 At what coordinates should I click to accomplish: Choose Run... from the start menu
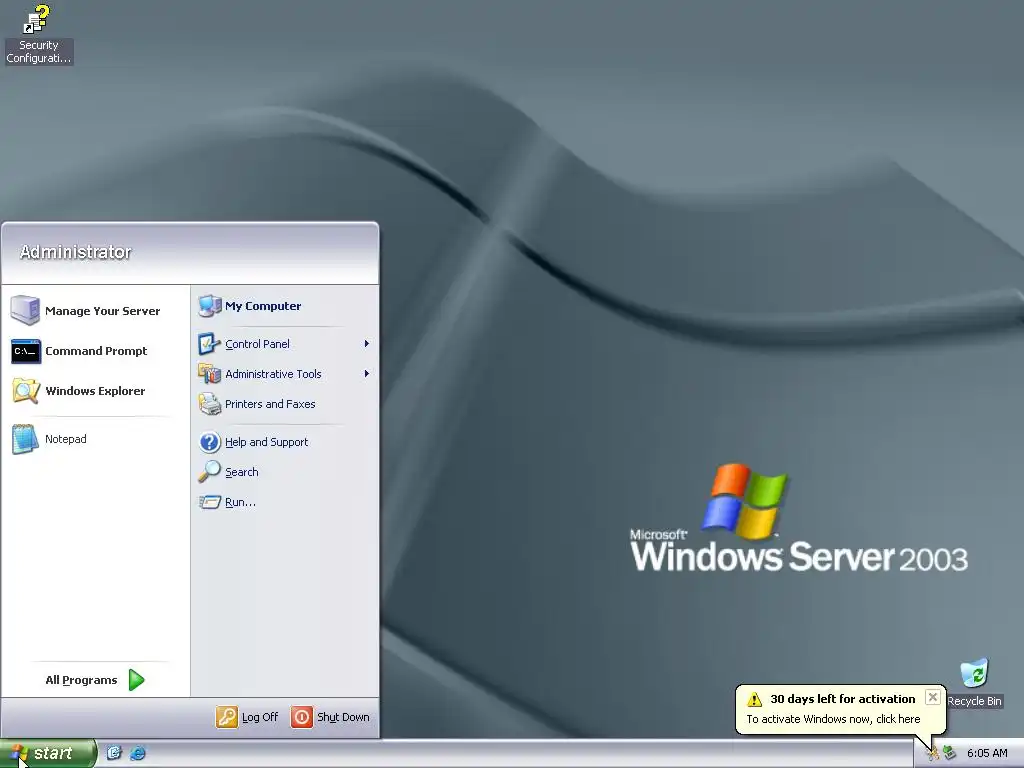pyautogui.click(x=285, y=502)
